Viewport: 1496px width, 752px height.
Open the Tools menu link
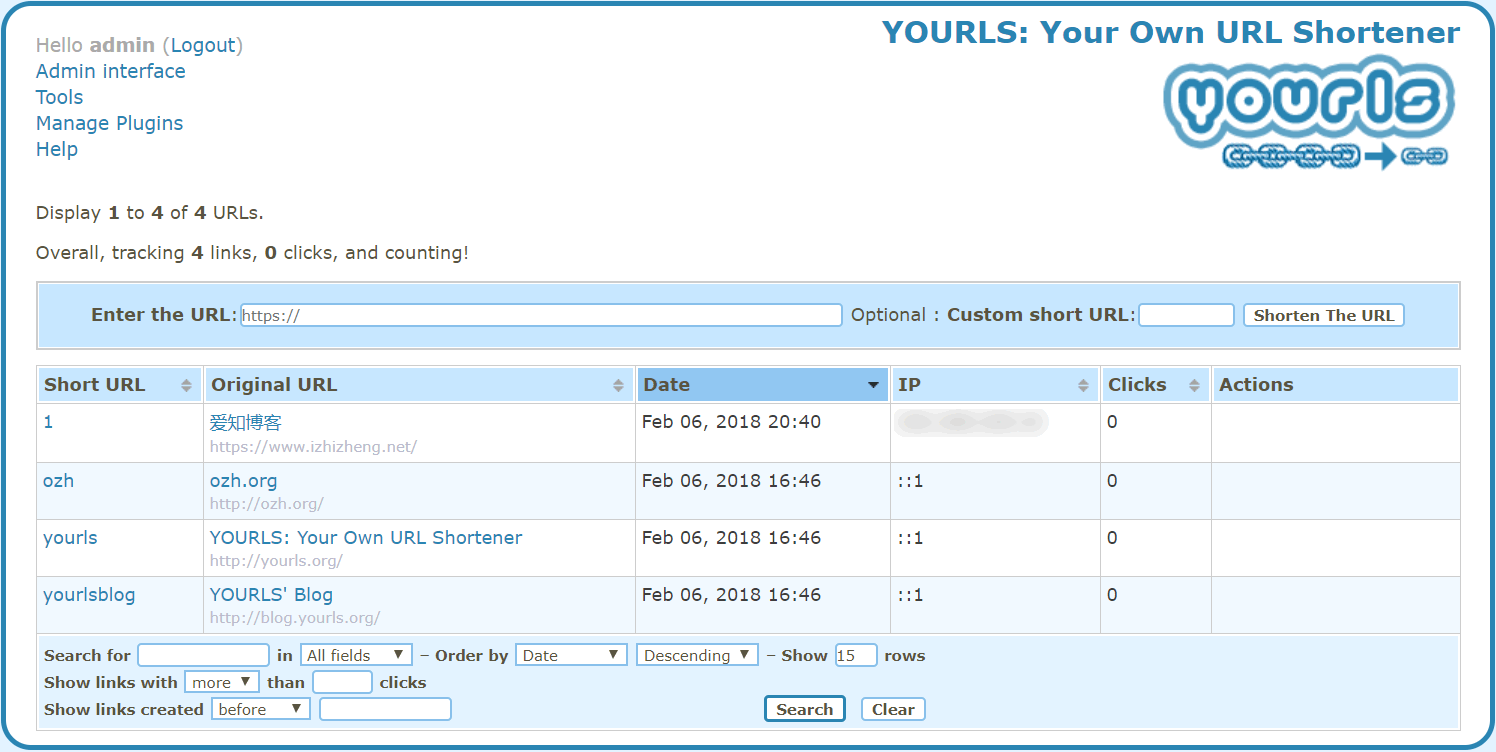59,97
